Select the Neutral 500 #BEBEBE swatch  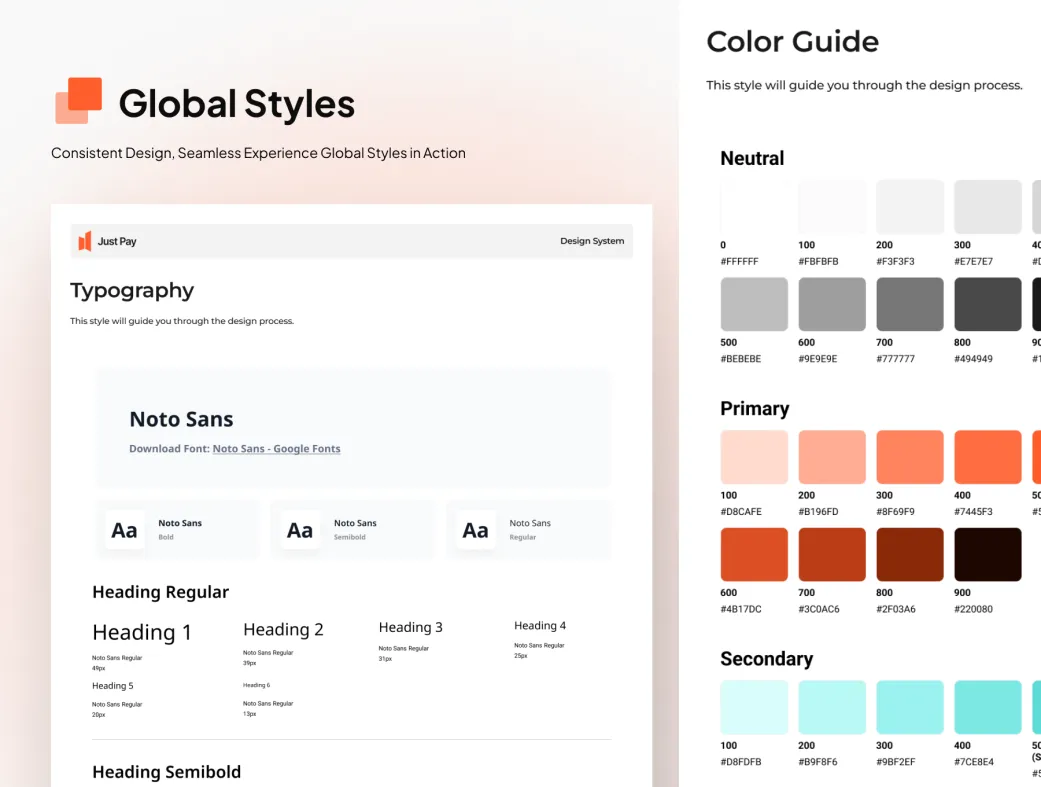point(754,304)
